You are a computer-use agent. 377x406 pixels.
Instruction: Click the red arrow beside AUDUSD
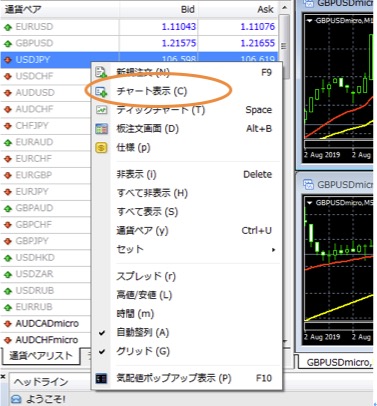pos(8,93)
